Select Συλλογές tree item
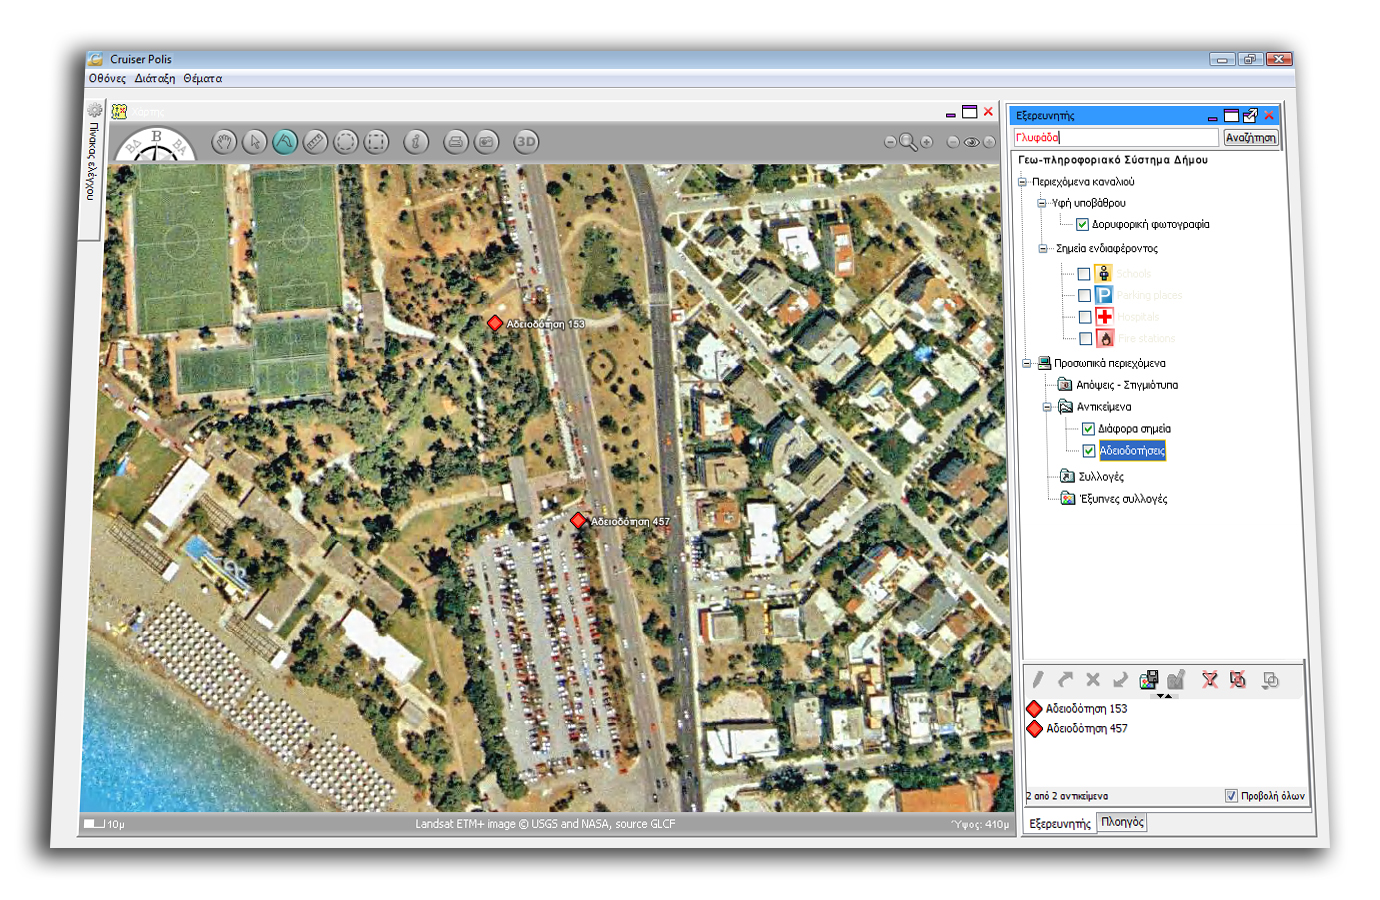The image size is (1380, 900). (1101, 476)
